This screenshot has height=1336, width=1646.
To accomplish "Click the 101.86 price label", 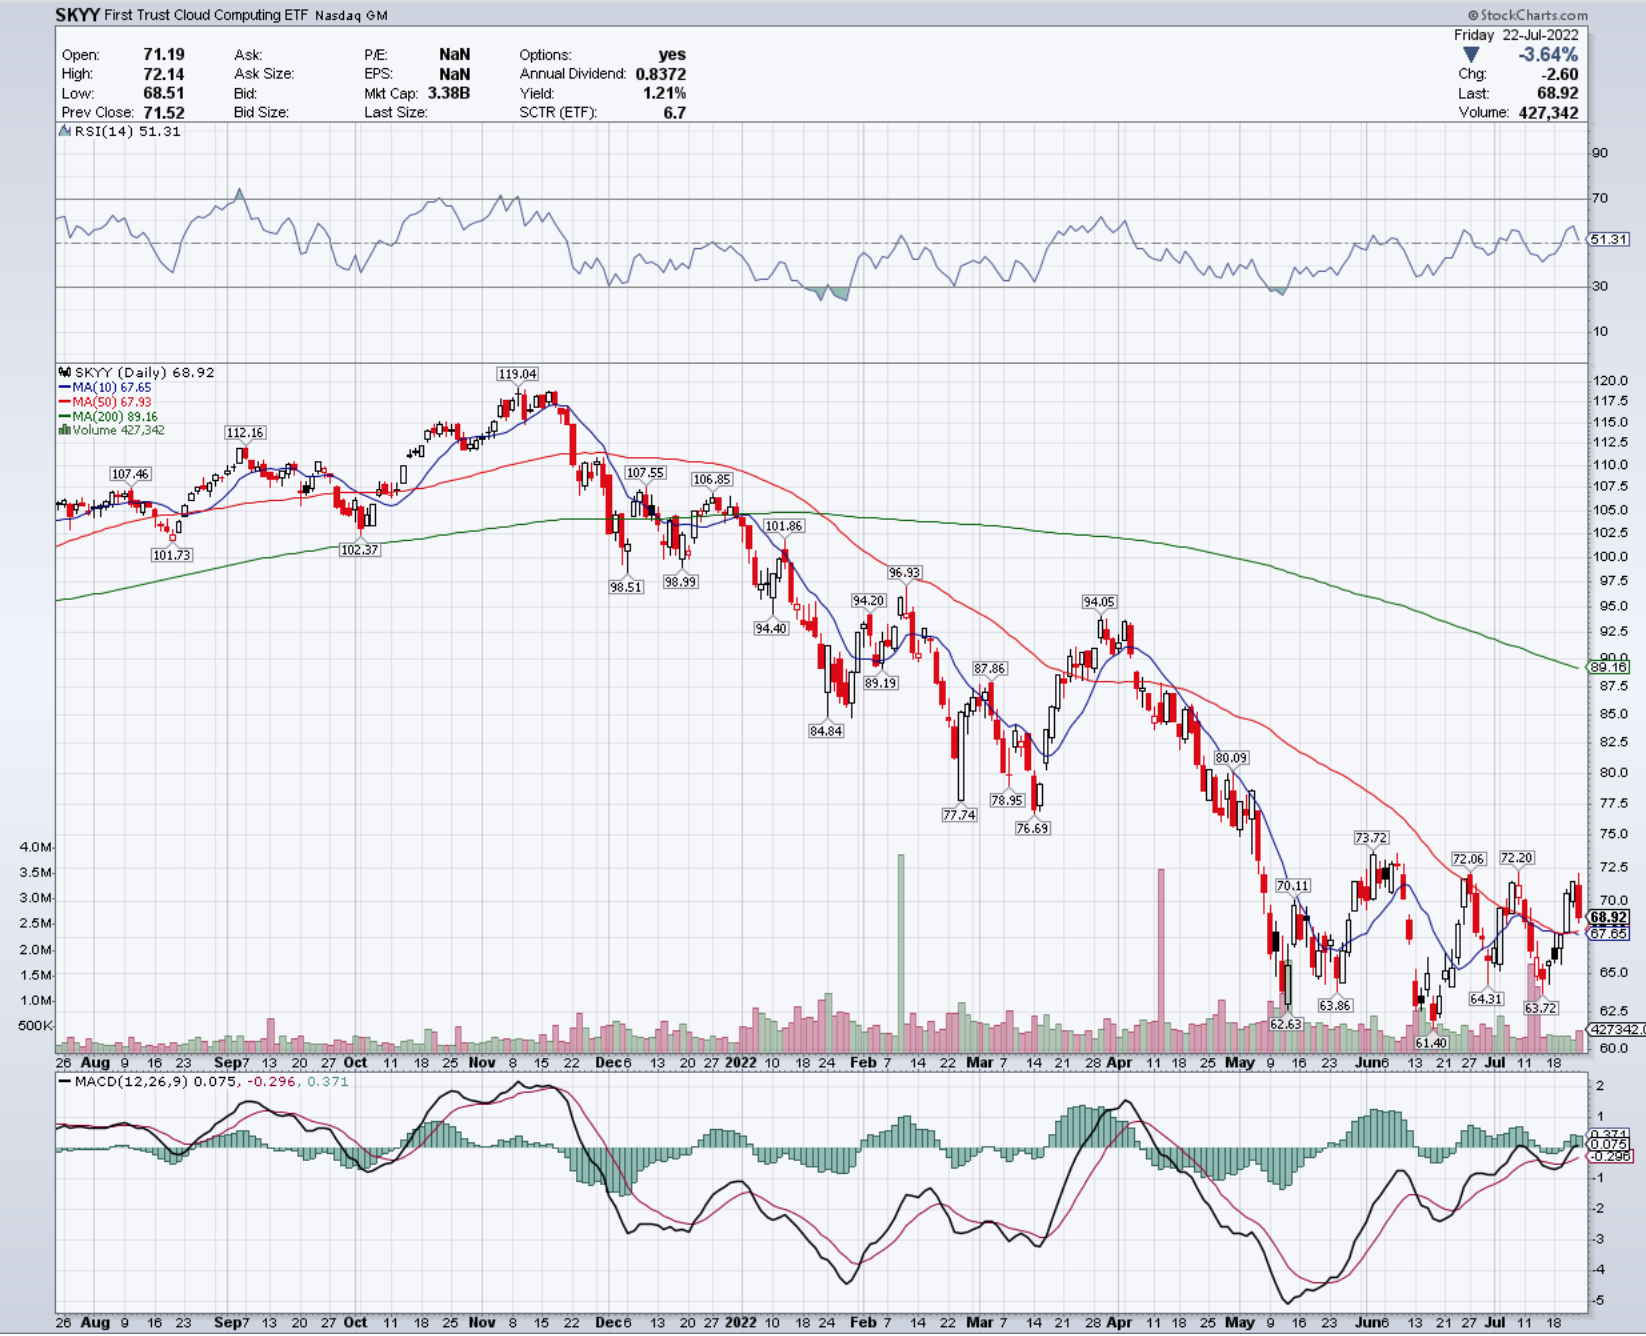I will (x=783, y=526).
